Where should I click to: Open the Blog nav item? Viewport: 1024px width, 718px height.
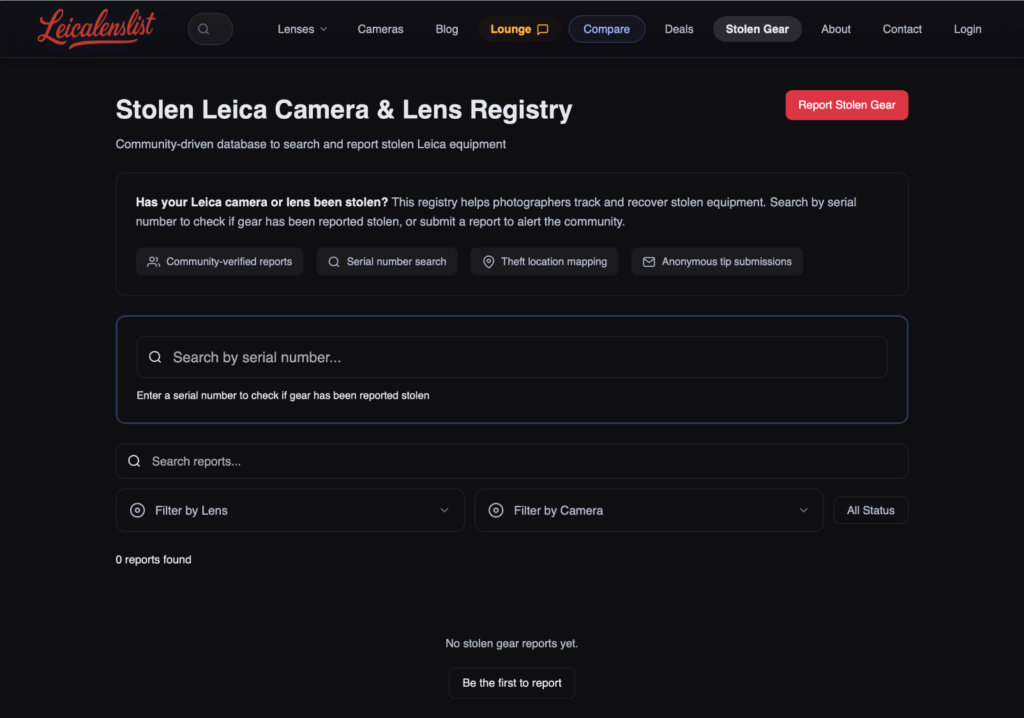pyautogui.click(x=447, y=29)
